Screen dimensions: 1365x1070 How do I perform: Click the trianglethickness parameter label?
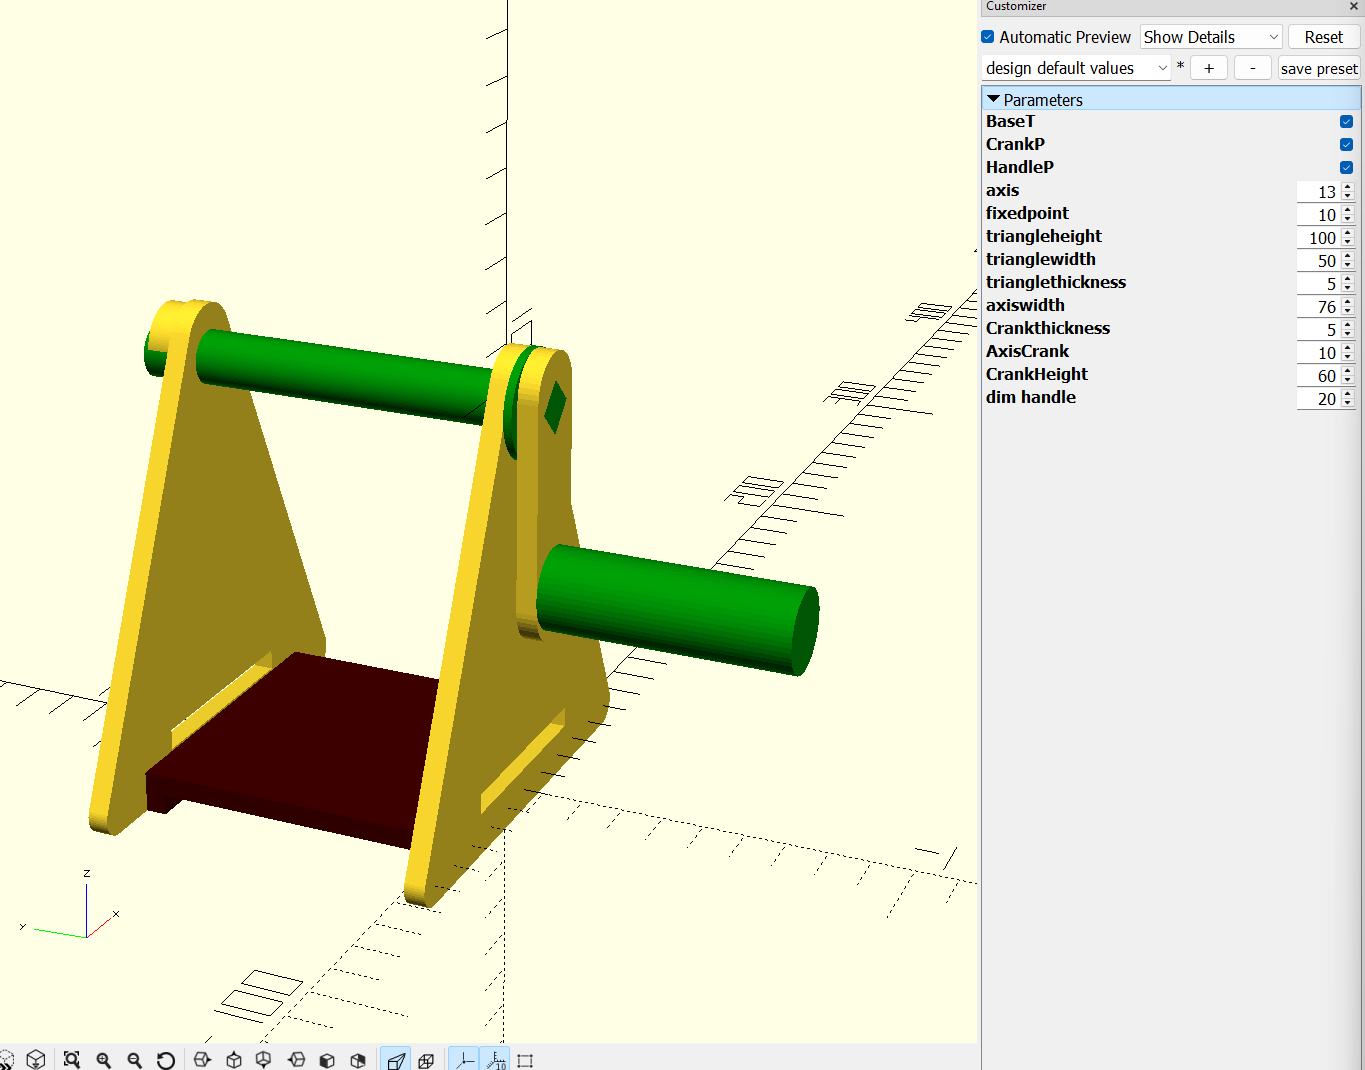coord(1056,282)
